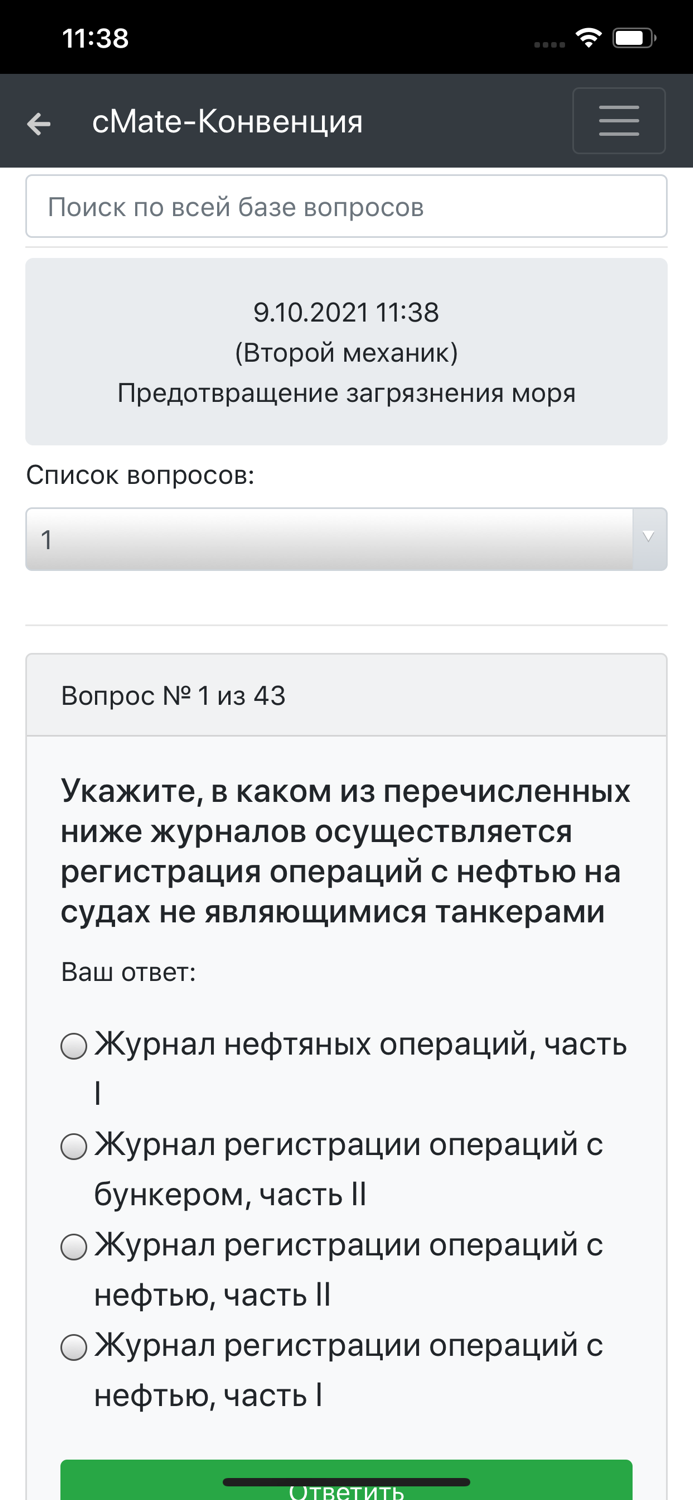Tap the clock showing 11:38
This screenshot has height=1500, width=693.
pos(96,37)
